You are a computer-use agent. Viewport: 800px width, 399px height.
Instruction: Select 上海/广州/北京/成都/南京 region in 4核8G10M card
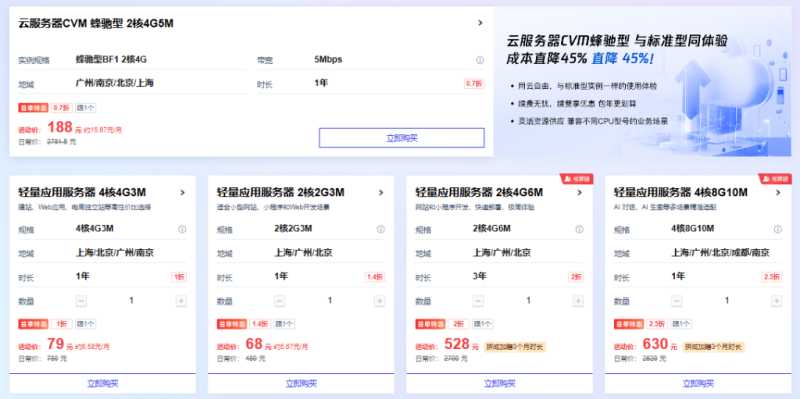[720, 252]
